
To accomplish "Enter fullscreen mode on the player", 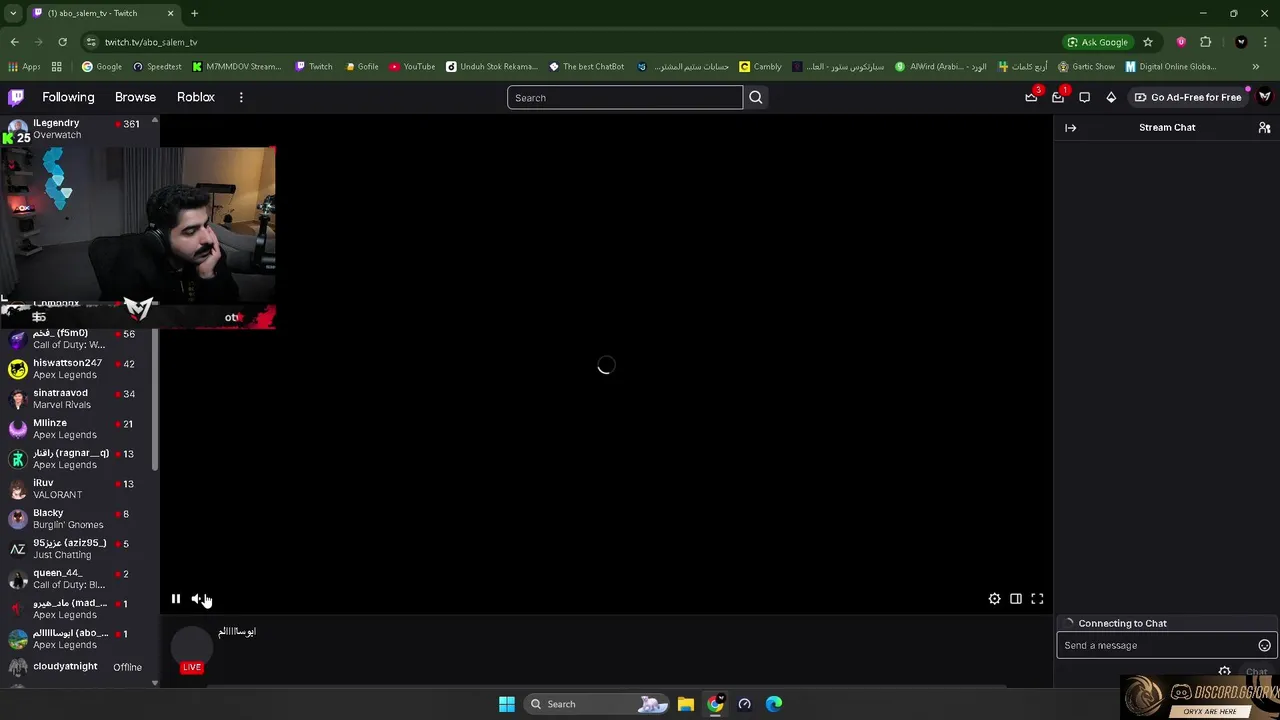I will click(x=1037, y=599).
